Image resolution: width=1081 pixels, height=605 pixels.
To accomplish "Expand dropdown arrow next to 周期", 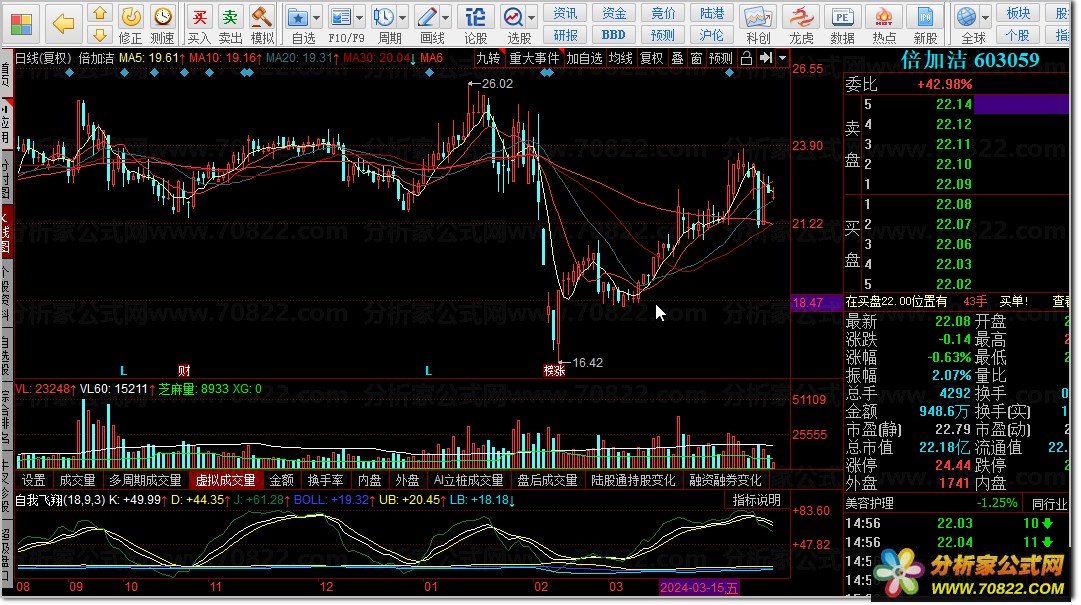I will 403,17.
